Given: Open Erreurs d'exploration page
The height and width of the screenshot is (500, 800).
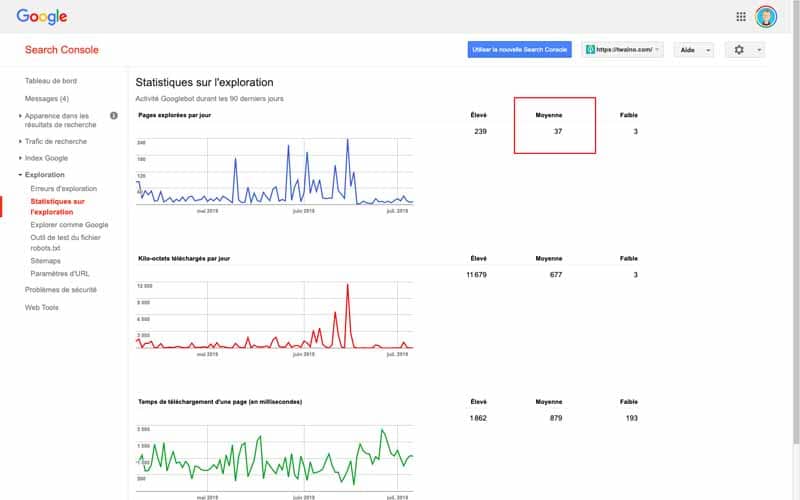Looking at the screenshot, I should [x=63, y=188].
